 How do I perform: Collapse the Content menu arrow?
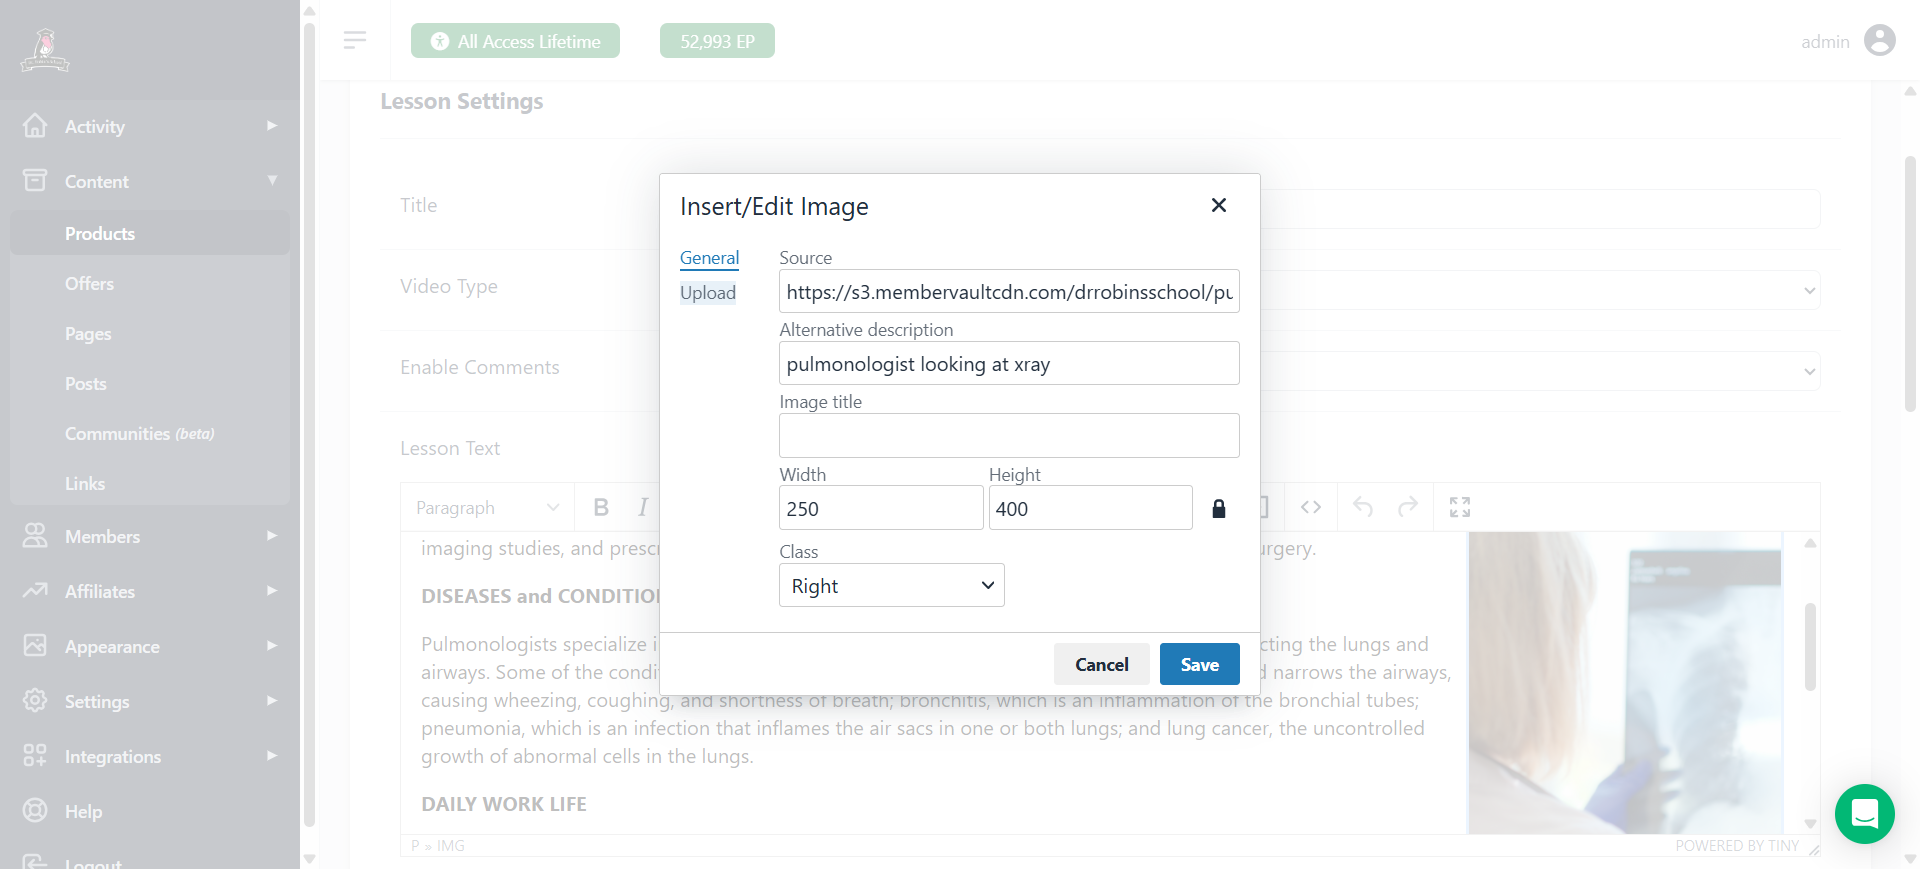(x=272, y=180)
